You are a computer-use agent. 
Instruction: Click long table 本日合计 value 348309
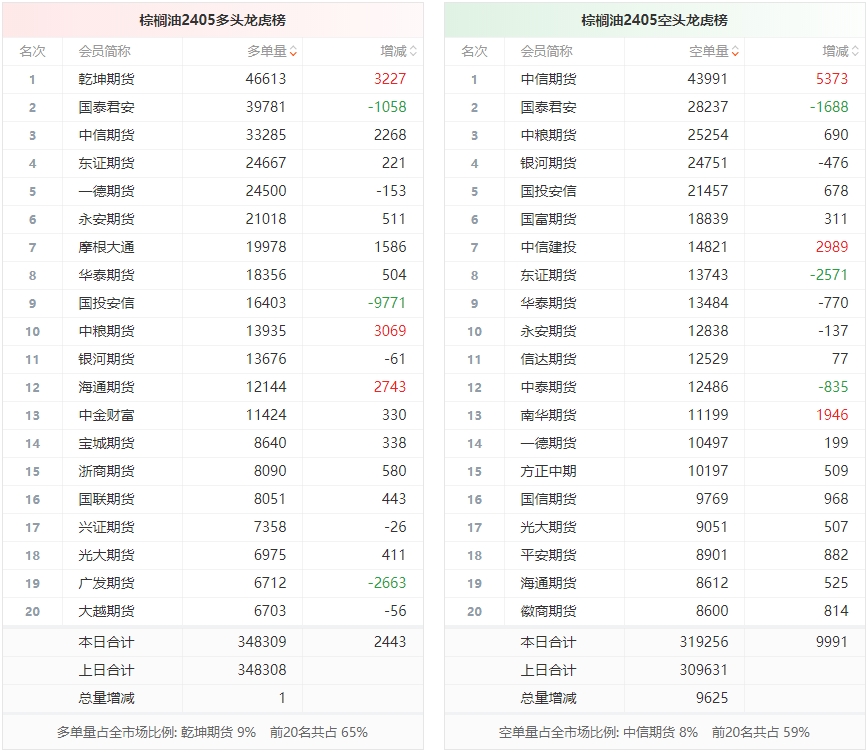pos(262,642)
